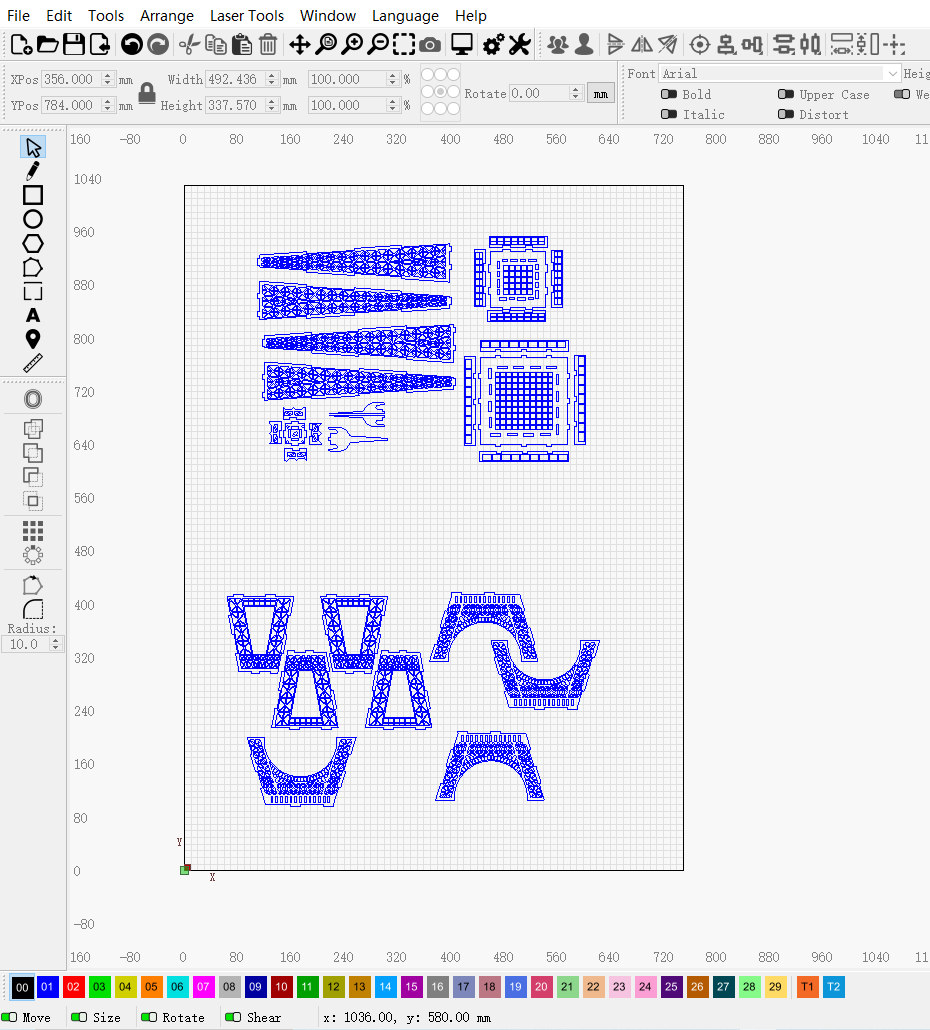Toggle the Rotate switch in status bar

(x=149, y=1017)
